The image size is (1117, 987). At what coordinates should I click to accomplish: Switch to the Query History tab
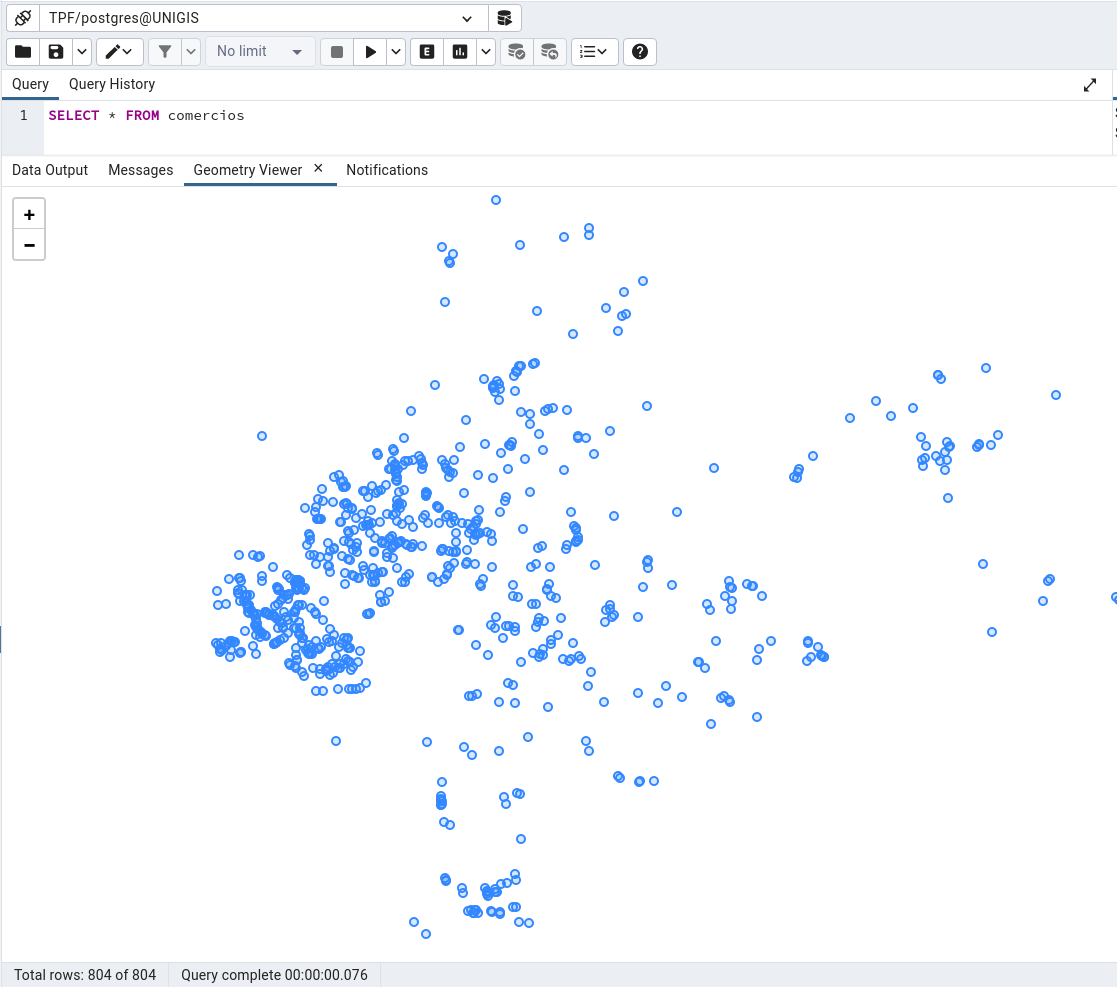pos(112,84)
